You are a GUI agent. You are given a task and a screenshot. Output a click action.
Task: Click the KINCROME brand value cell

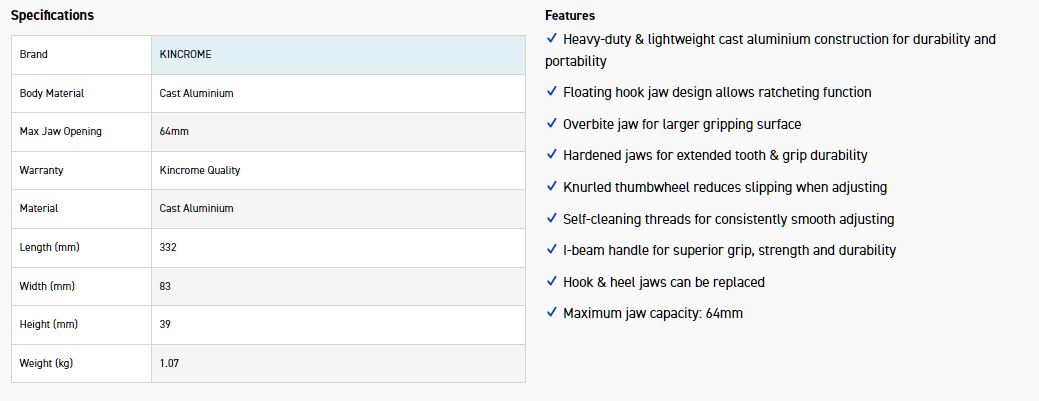(x=186, y=54)
